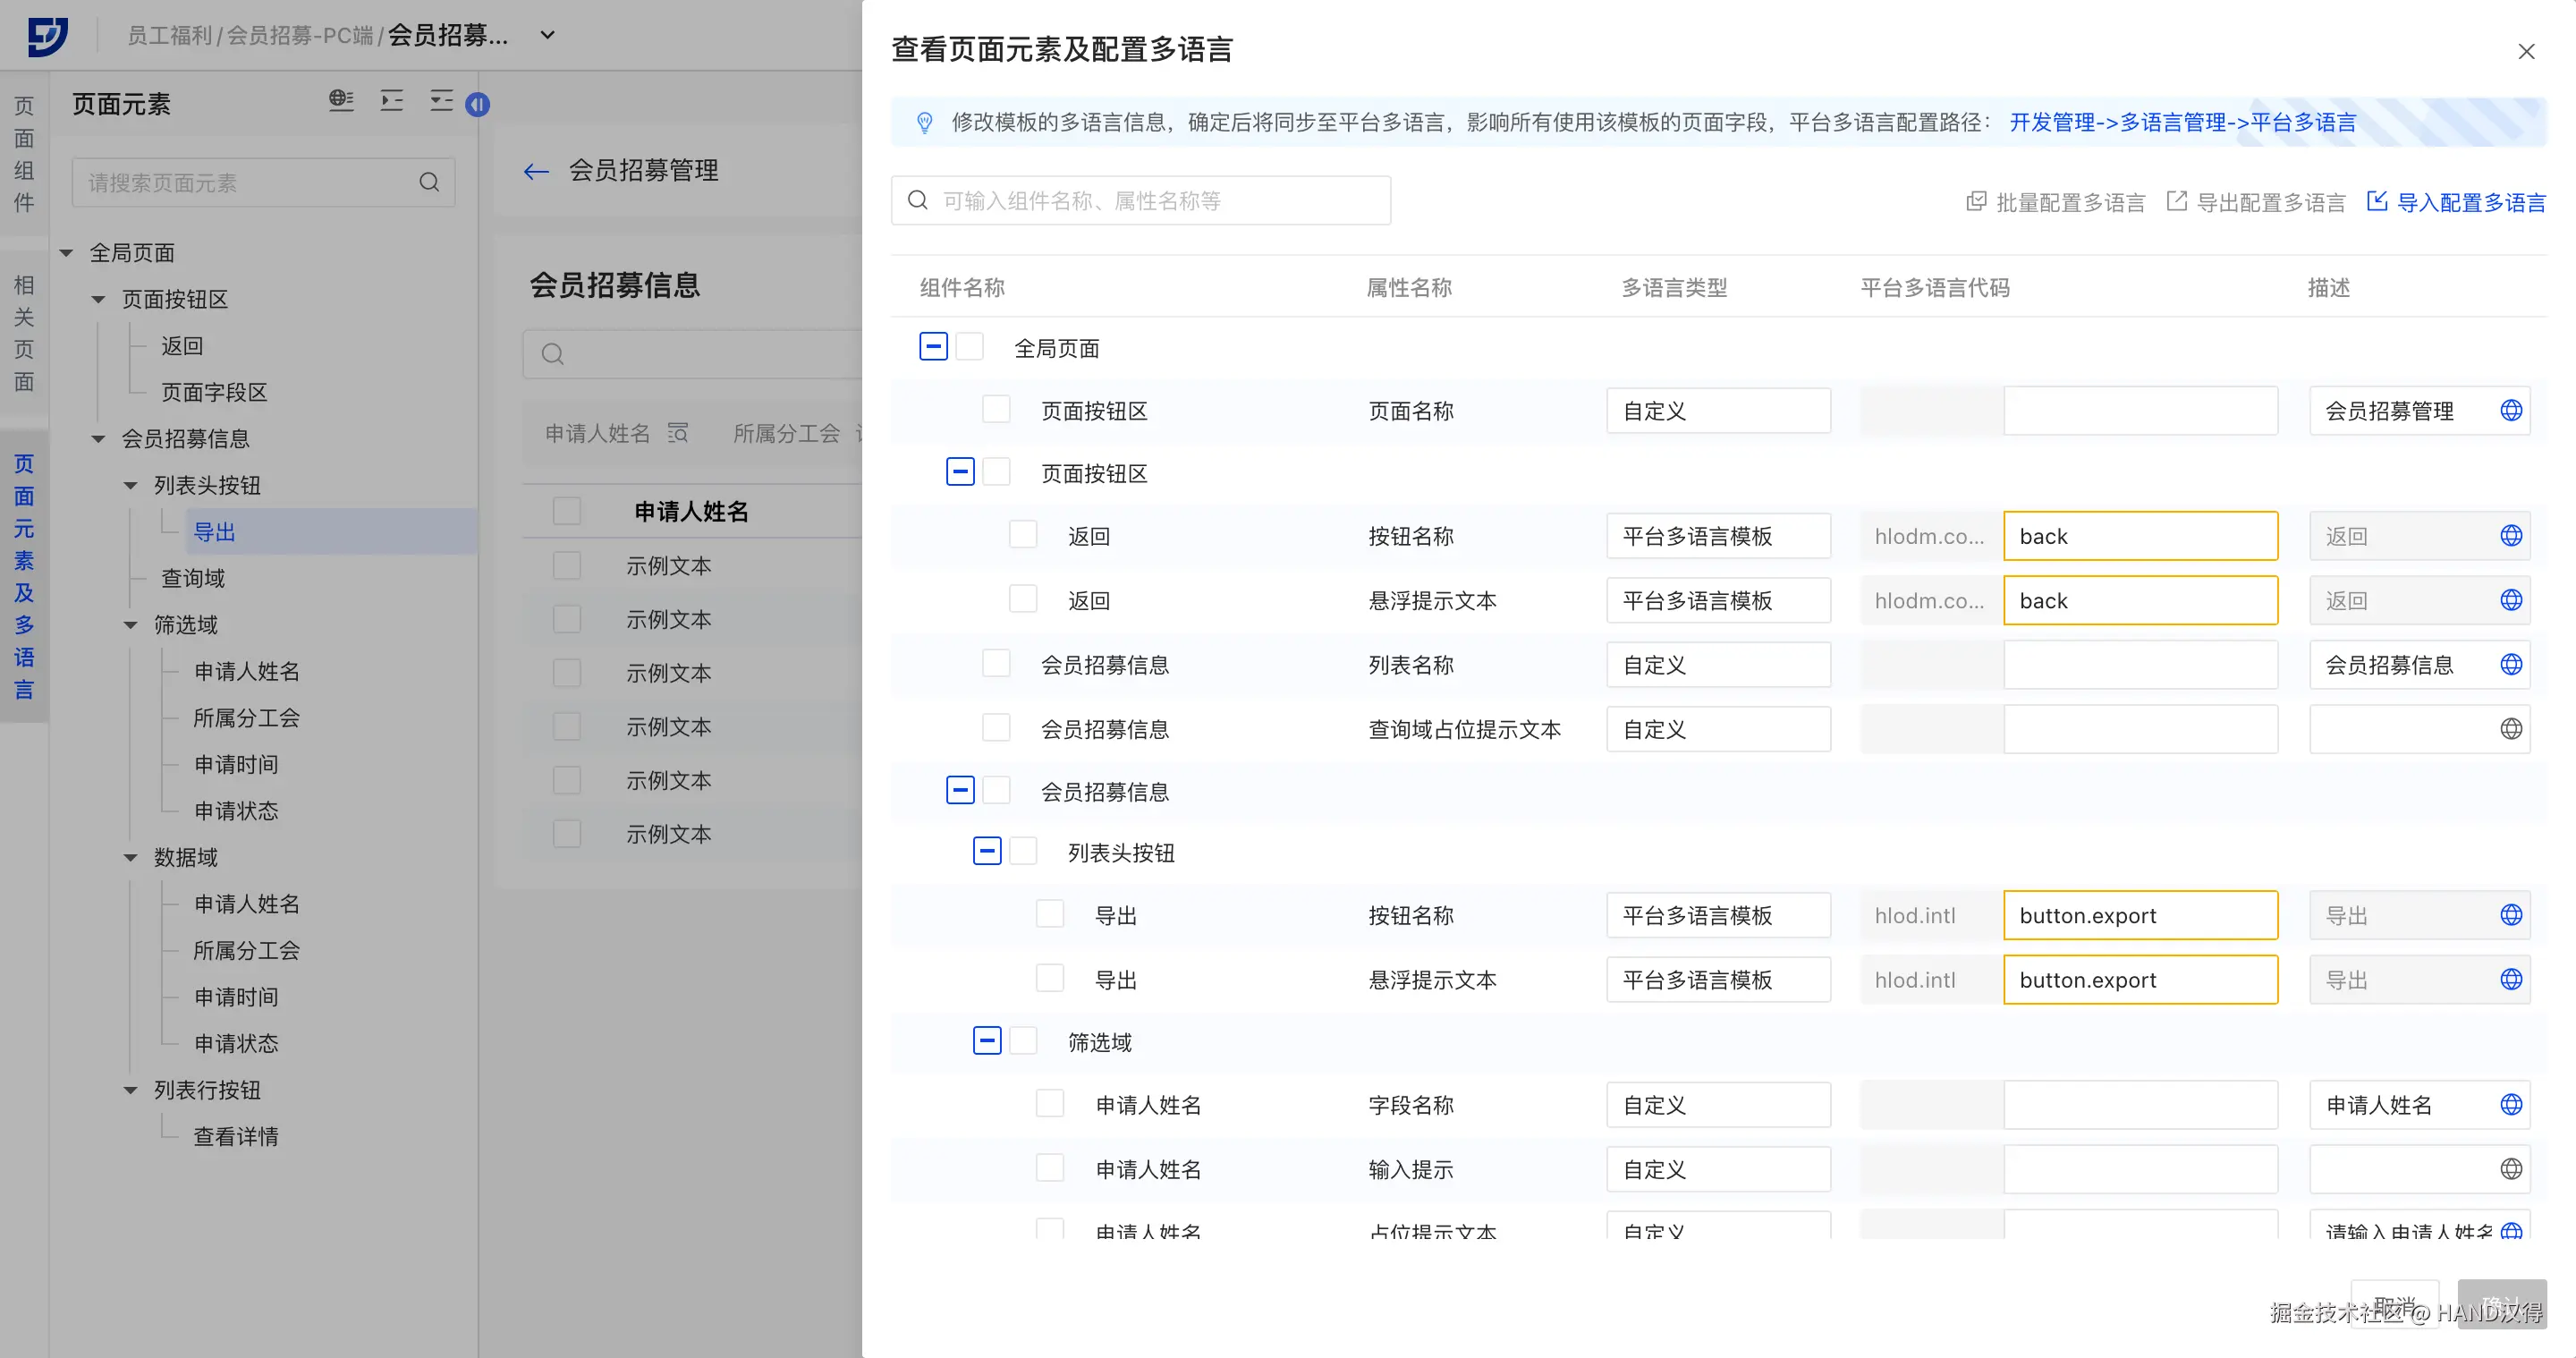The height and width of the screenshot is (1358, 2576).
Task: Open 开发管理->多语言管理->平台多语言 link
Action: (x=2182, y=122)
